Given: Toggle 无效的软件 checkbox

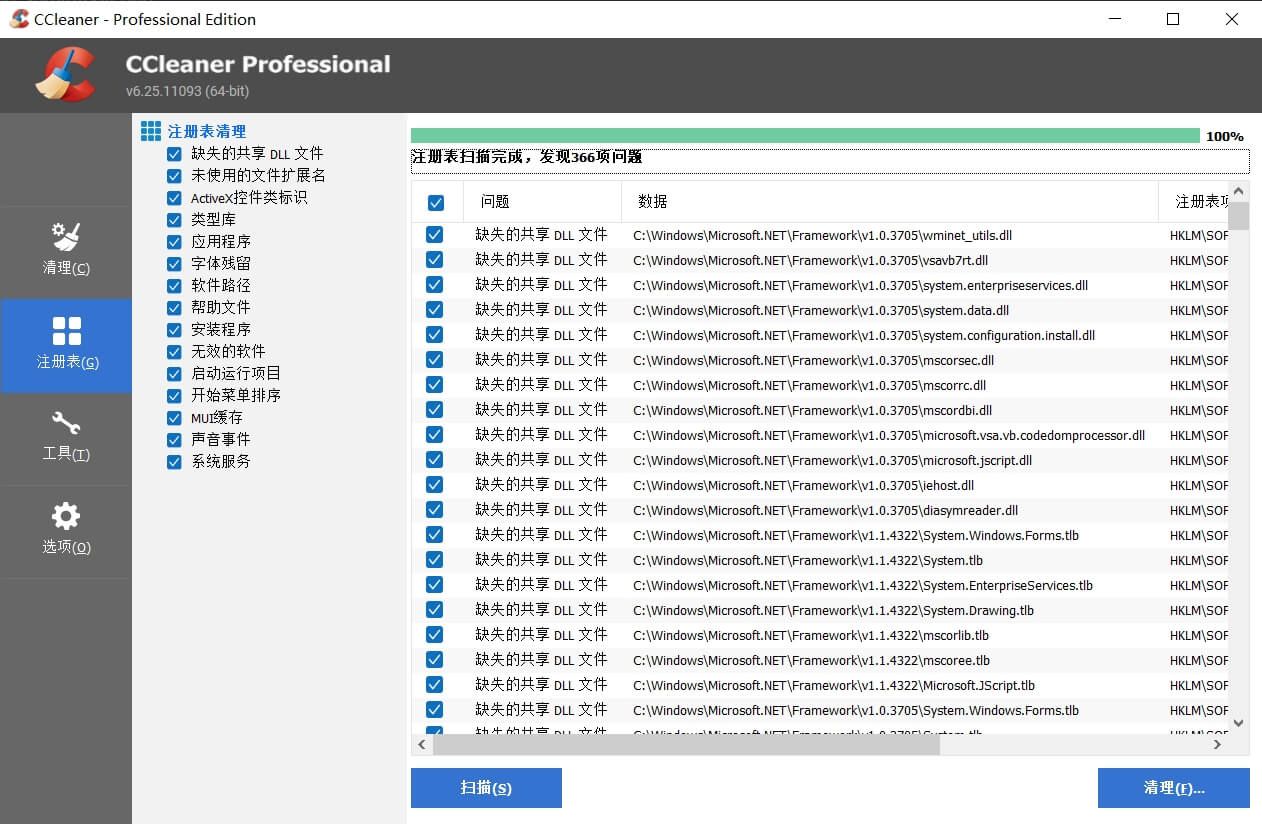Looking at the screenshot, I should (174, 352).
